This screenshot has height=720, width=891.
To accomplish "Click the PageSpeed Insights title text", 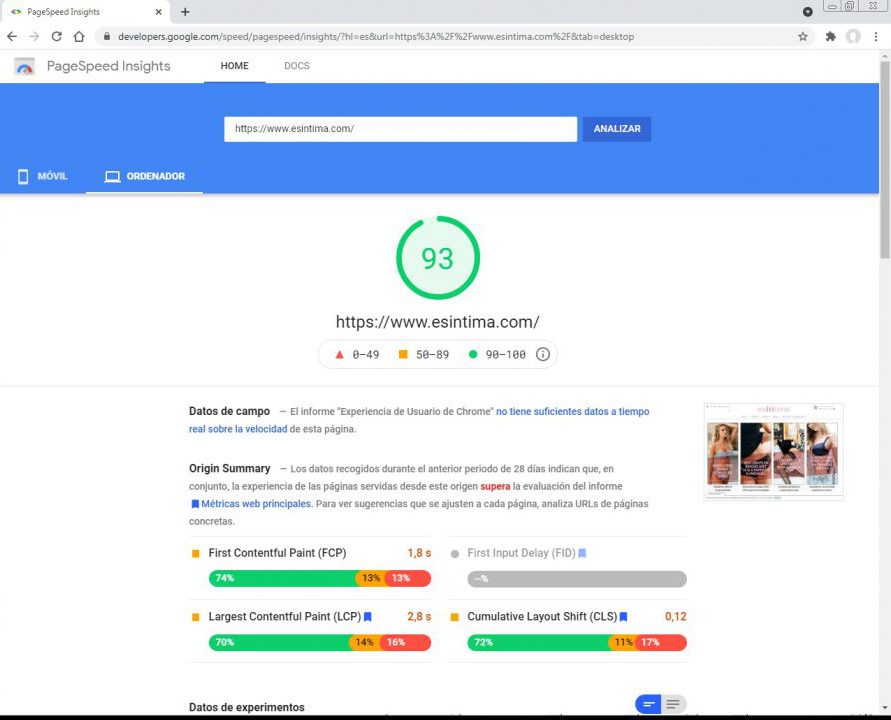I will click(109, 66).
